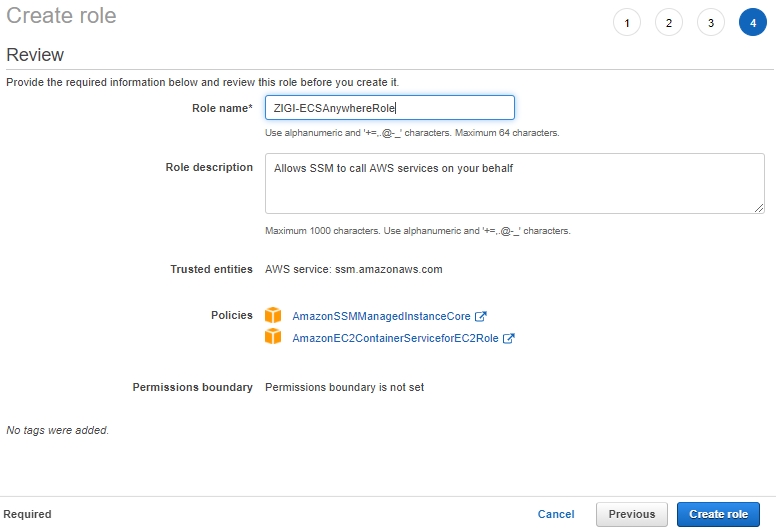The image size is (776, 529).
Task: Select 'Permissions boundary is not set' text
Action: [x=344, y=387]
